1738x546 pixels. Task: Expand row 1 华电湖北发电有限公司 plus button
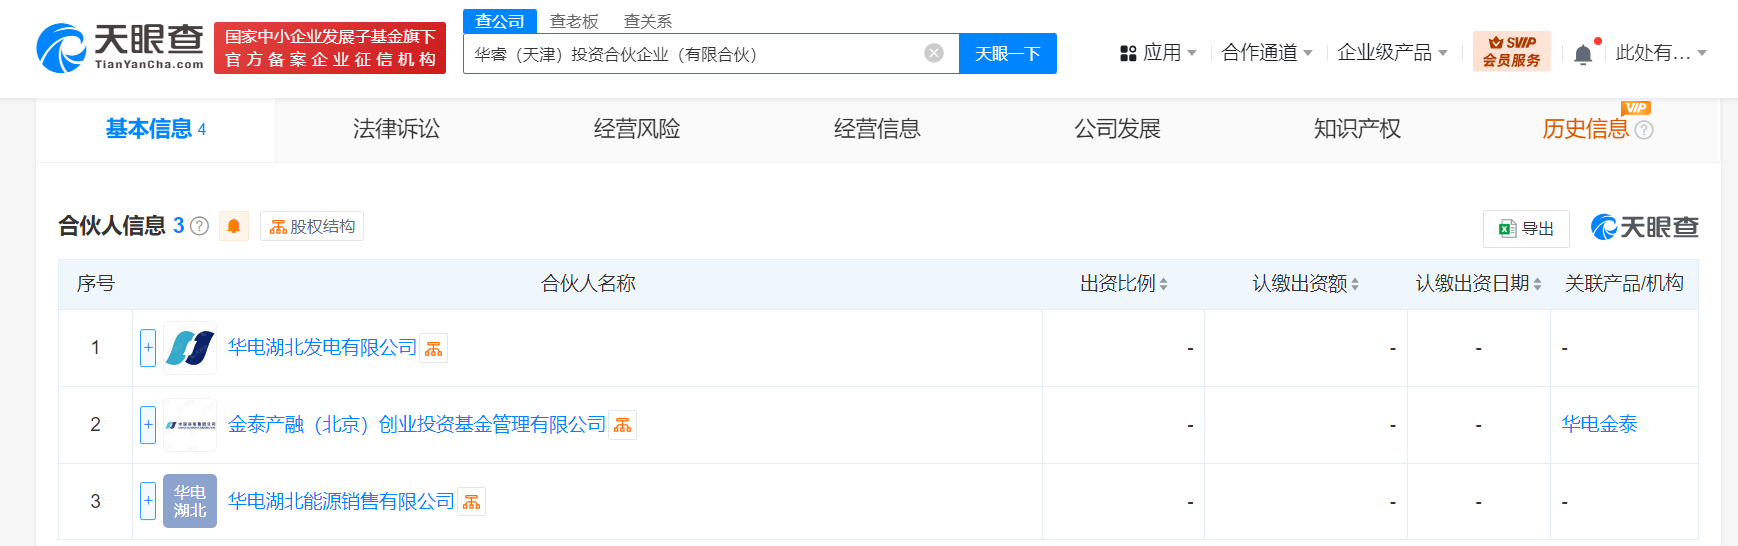click(x=148, y=348)
